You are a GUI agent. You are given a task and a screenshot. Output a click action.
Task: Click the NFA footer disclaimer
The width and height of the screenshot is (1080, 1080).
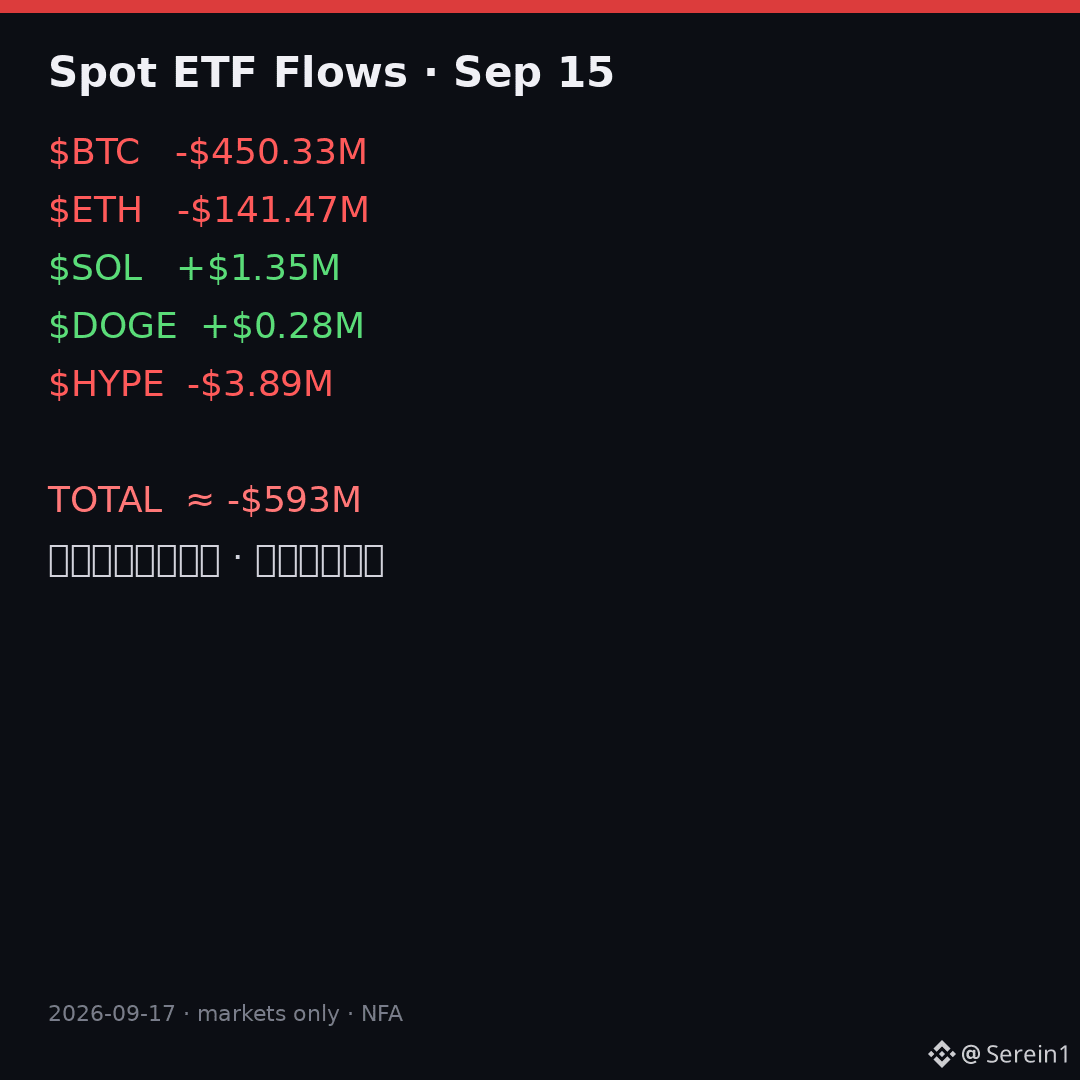click(382, 1013)
